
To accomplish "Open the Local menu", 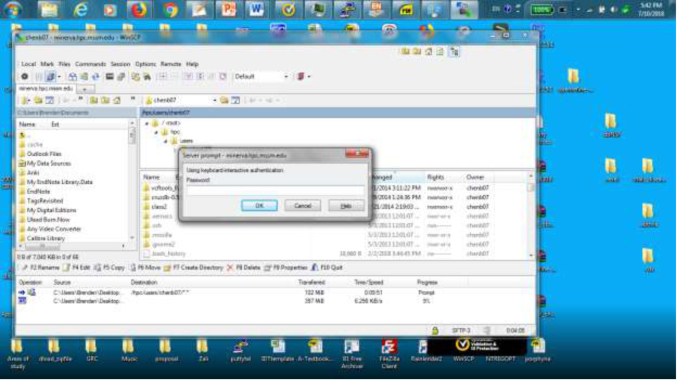I will click(29, 64).
